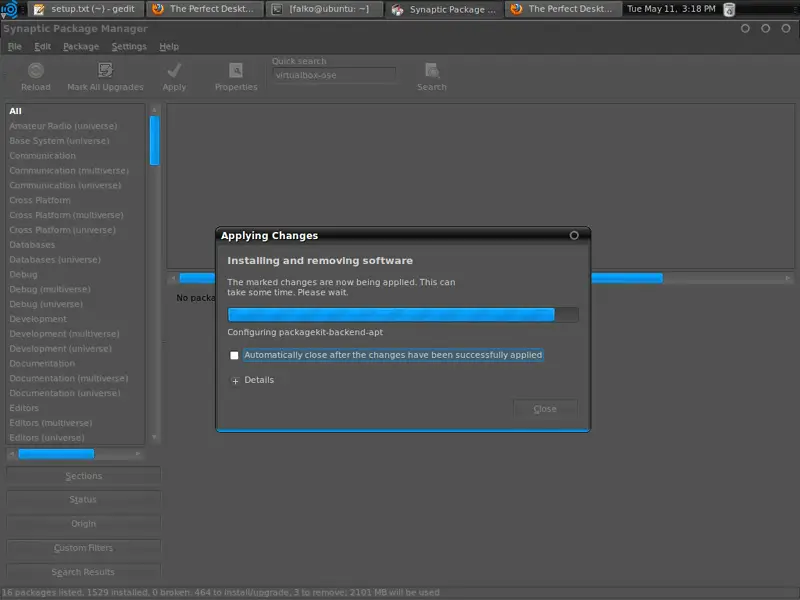The width and height of the screenshot is (800, 600).
Task: Click the packages listed status bar text
Action: (220, 592)
